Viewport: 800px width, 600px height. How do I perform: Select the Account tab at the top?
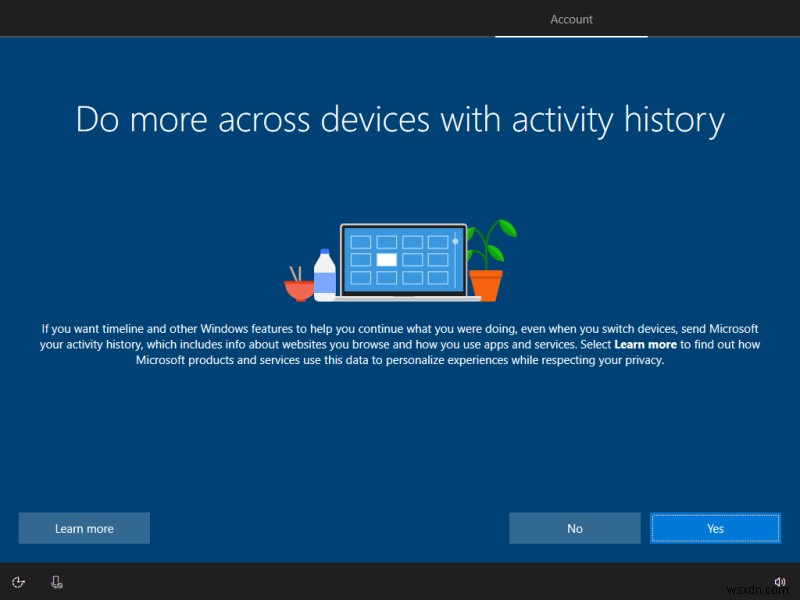(x=571, y=18)
